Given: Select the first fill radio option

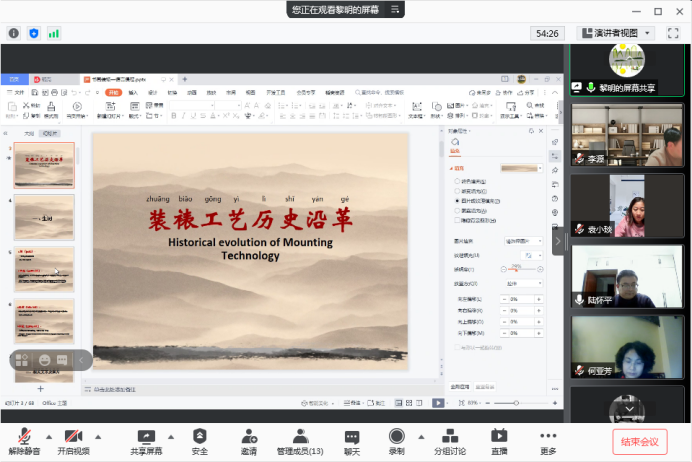Looking at the screenshot, I should click(457, 181).
